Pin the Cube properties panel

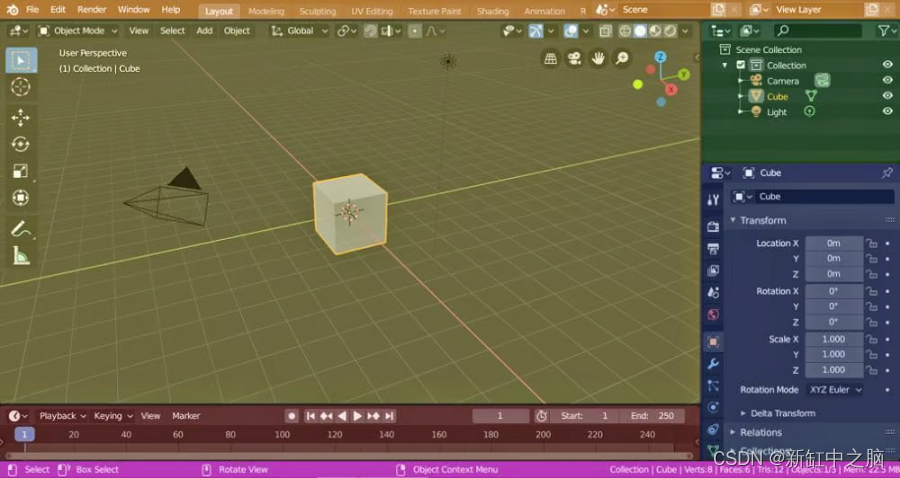pyautogui.click(x=887, y=173)
